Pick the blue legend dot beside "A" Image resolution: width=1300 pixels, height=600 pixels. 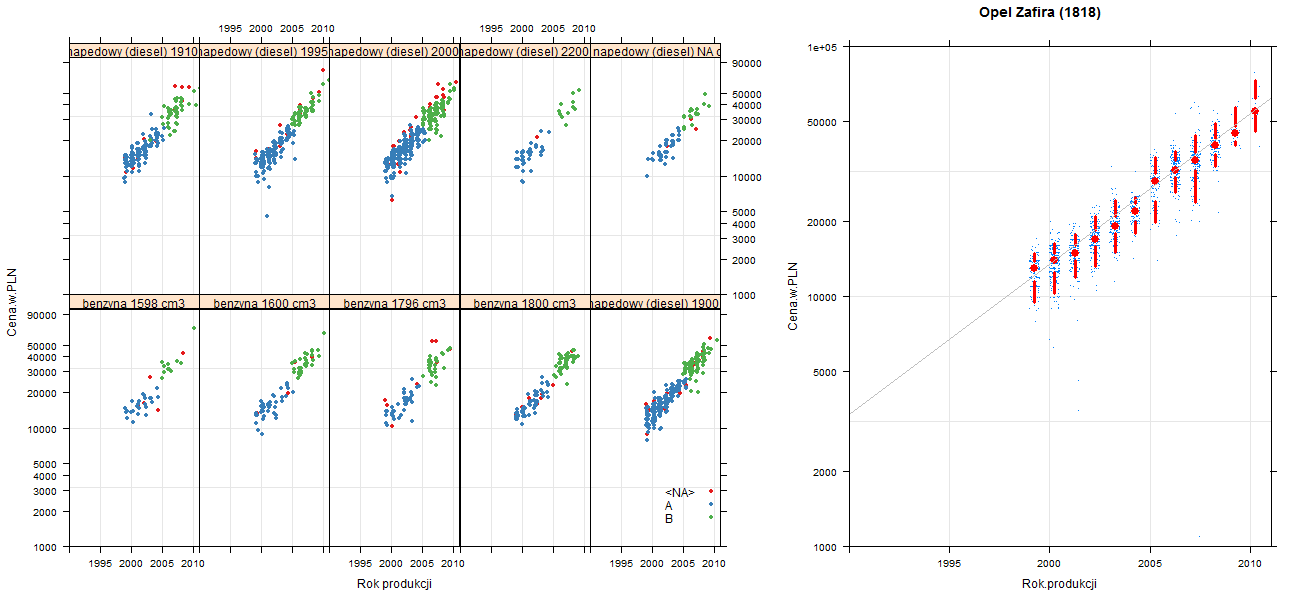711,504
